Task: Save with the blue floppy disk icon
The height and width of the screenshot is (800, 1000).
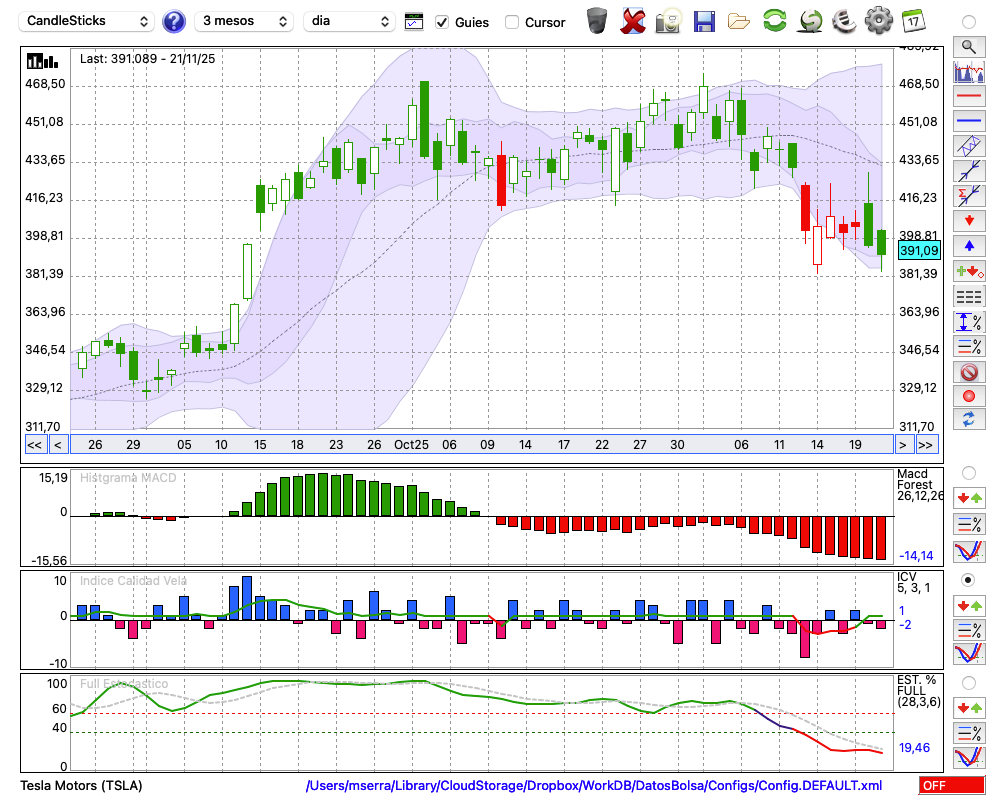Action: click(704, 21)
